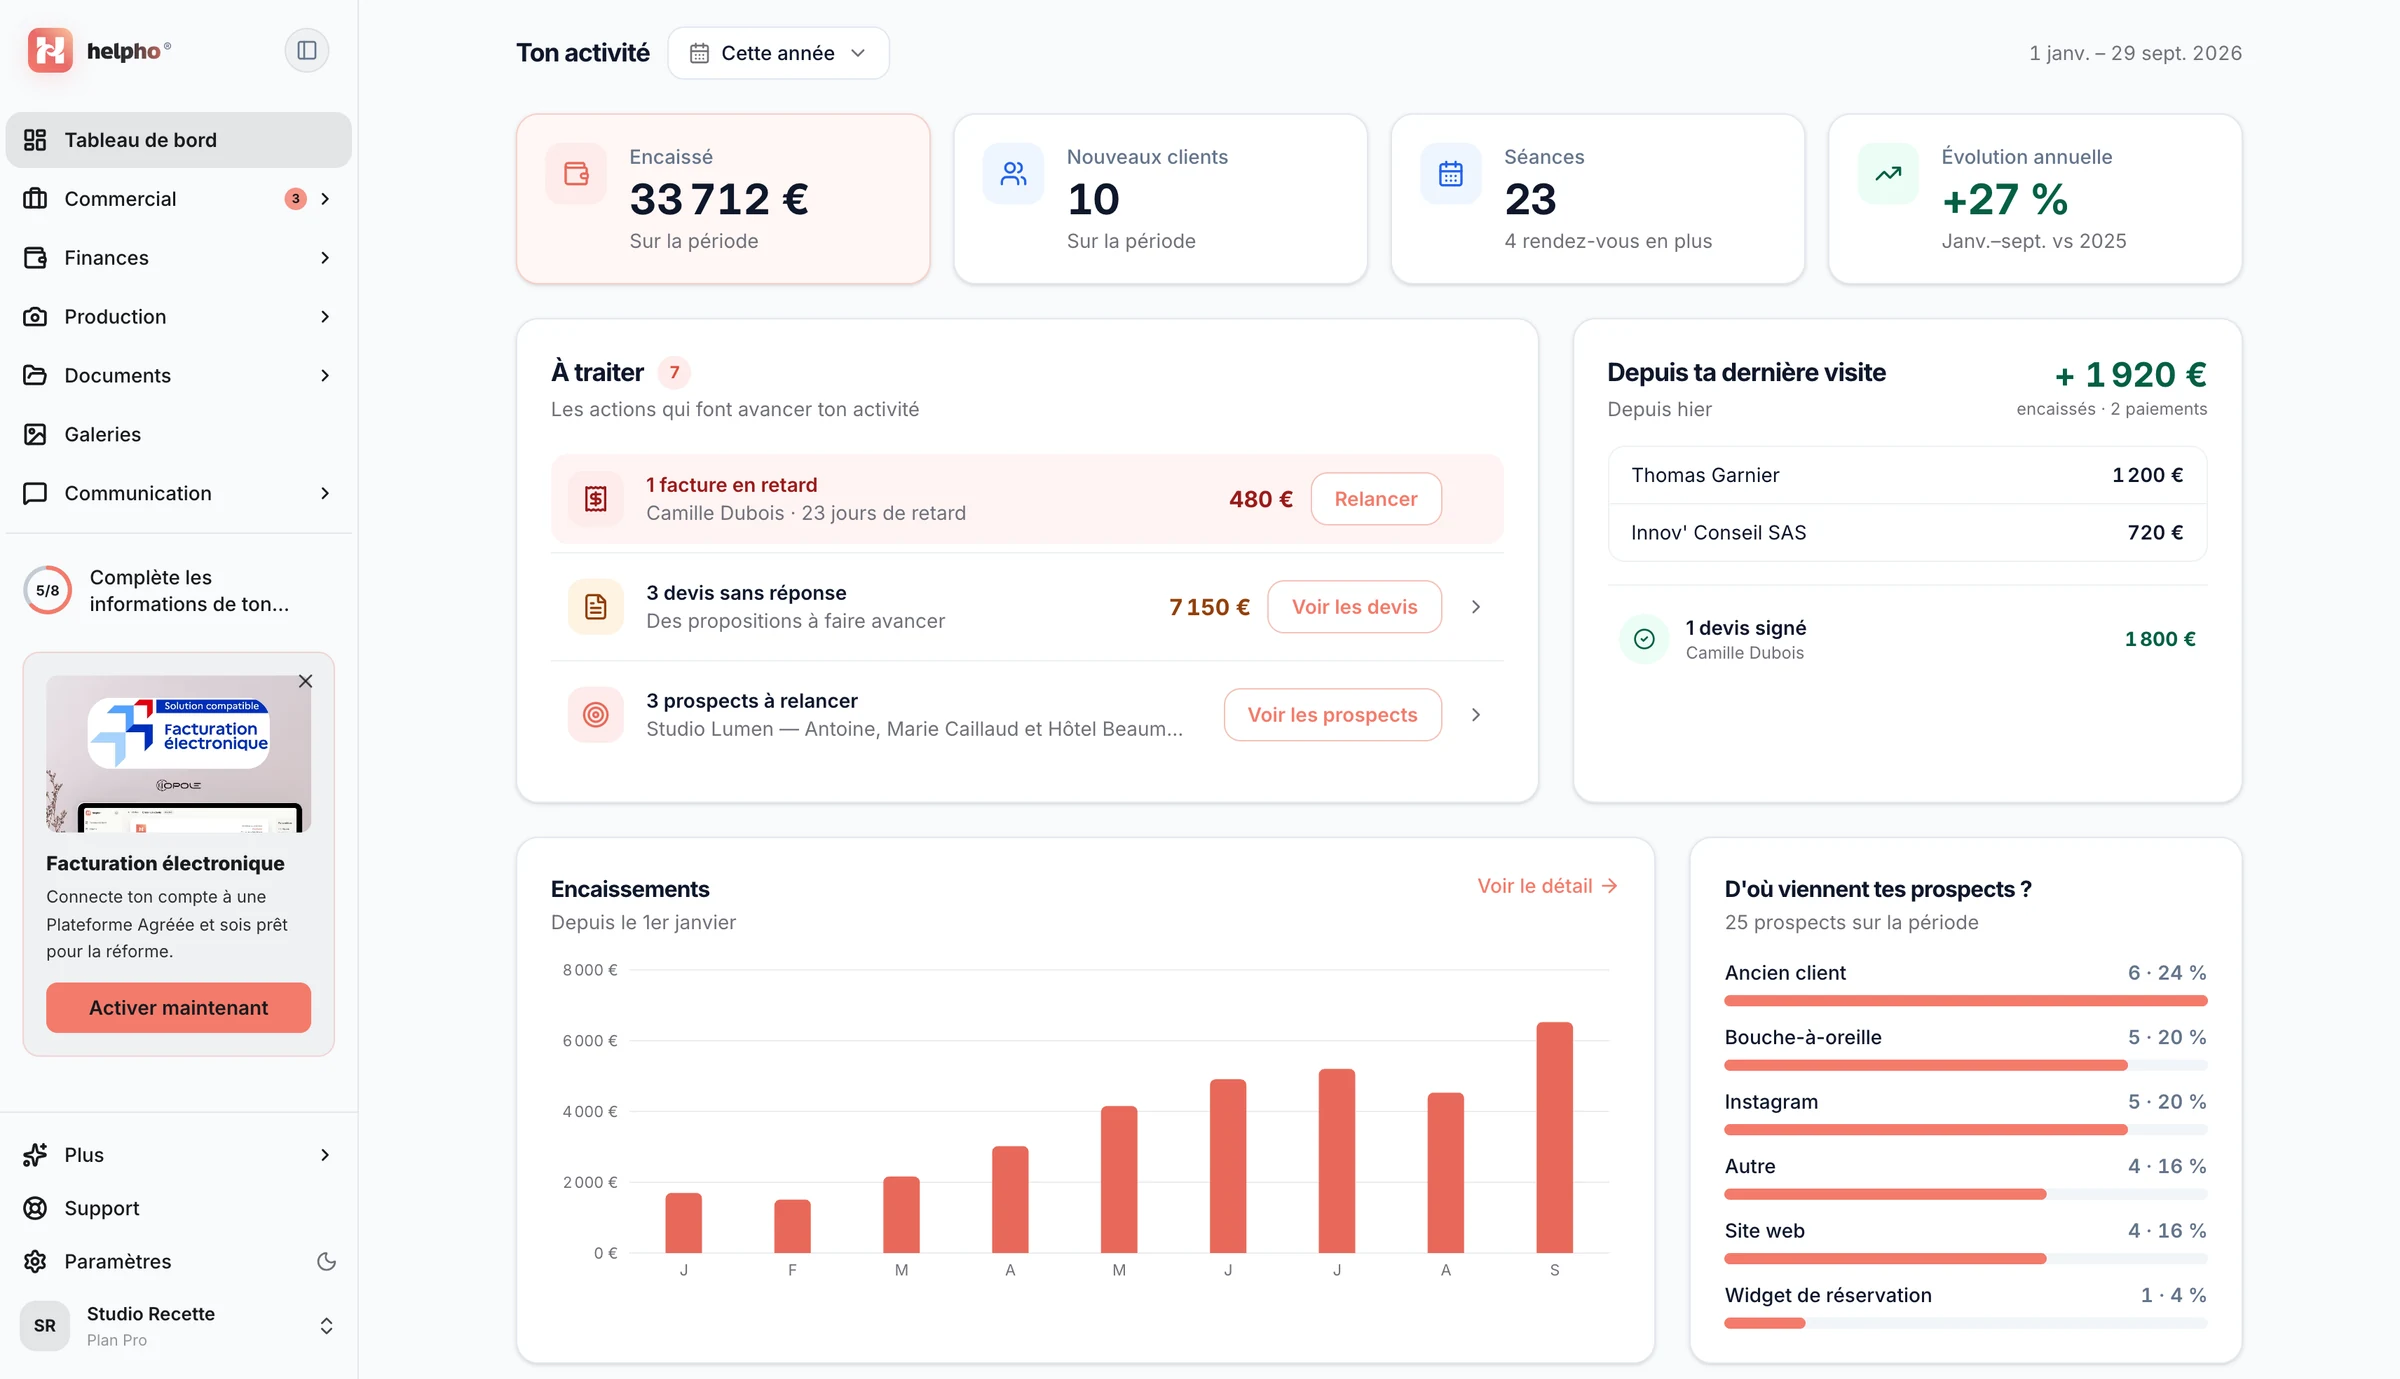Click the Encaissé wallet icon
This screenshot has height=1379, width=2400.
click(576, 174)
